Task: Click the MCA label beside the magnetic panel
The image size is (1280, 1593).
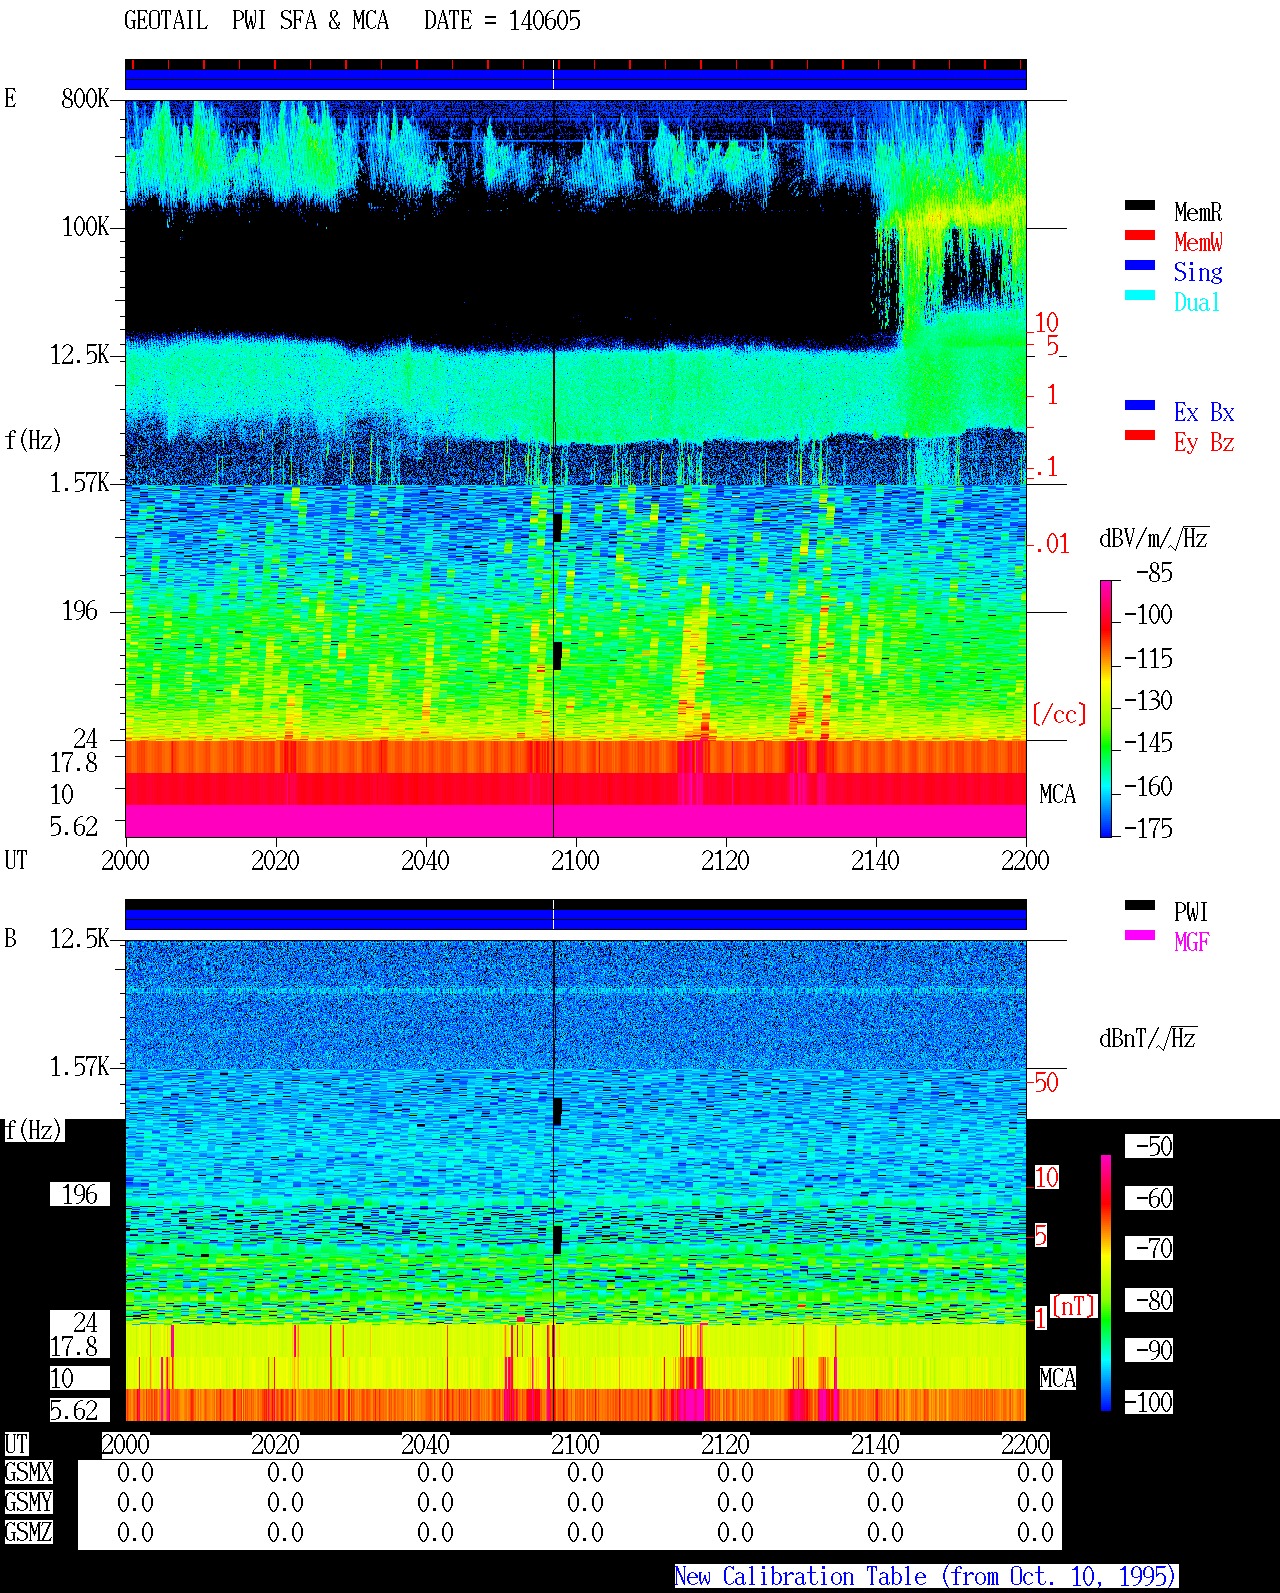Action: coord(1057,1378)
